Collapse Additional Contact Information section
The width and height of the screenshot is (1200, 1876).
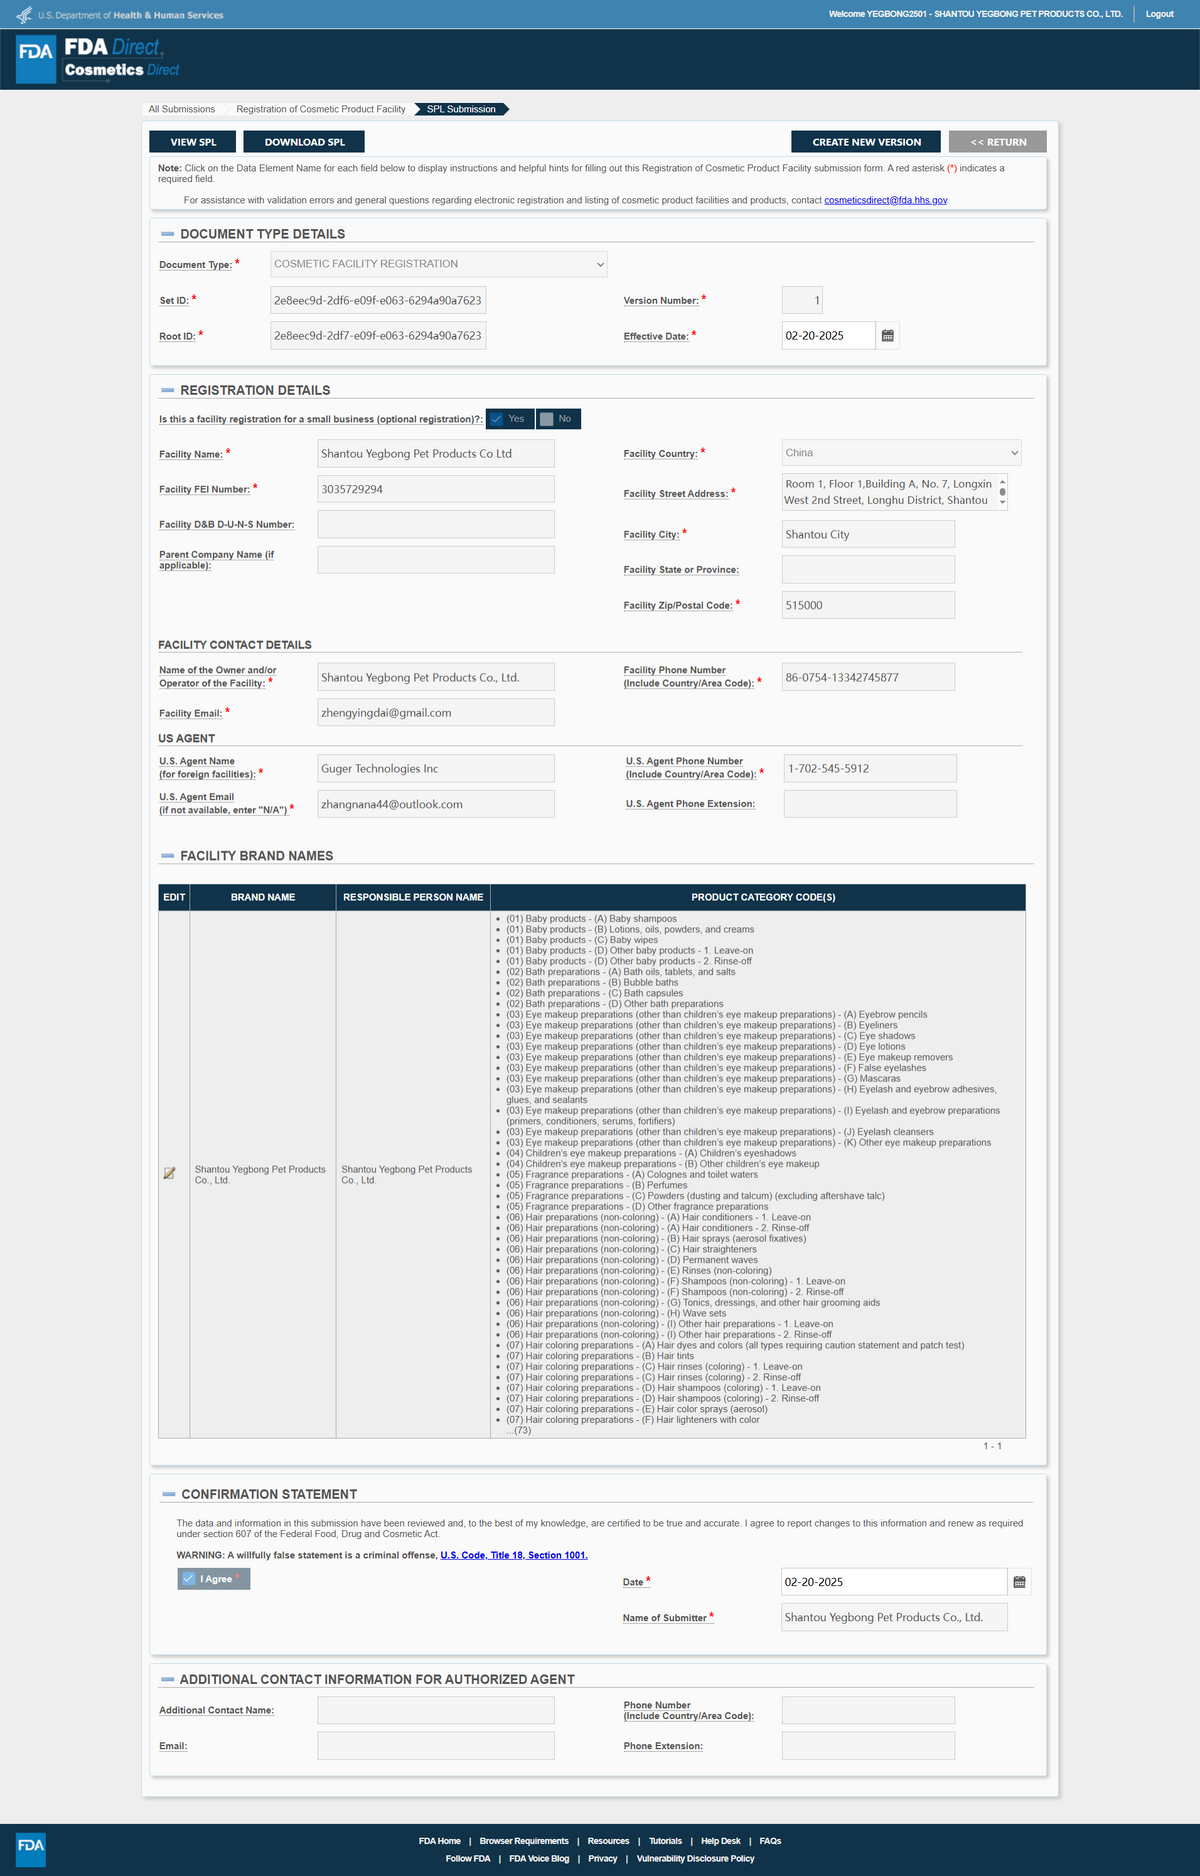(x=168, y=1680)
